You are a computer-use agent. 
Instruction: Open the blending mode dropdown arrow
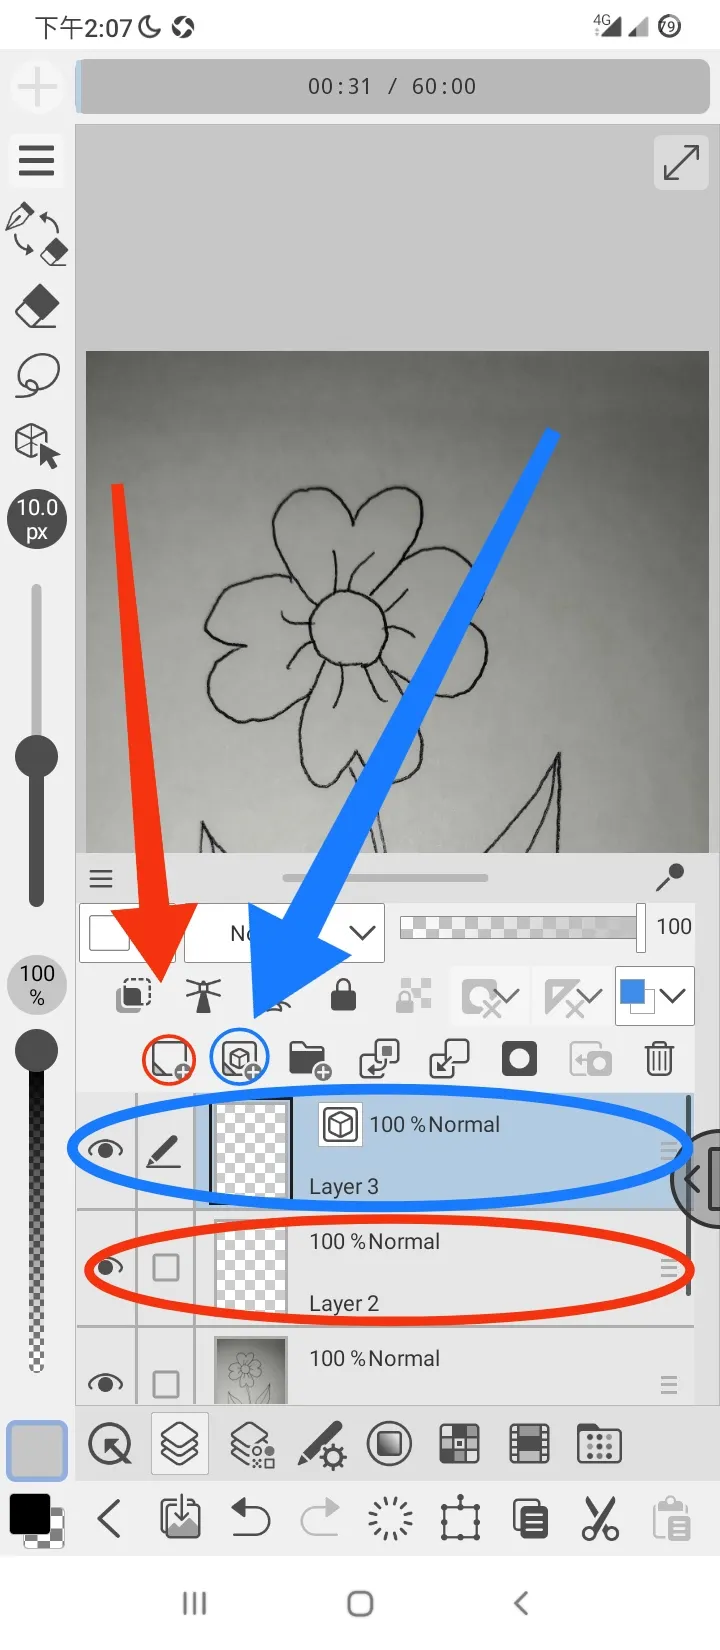tap(362, 932)
